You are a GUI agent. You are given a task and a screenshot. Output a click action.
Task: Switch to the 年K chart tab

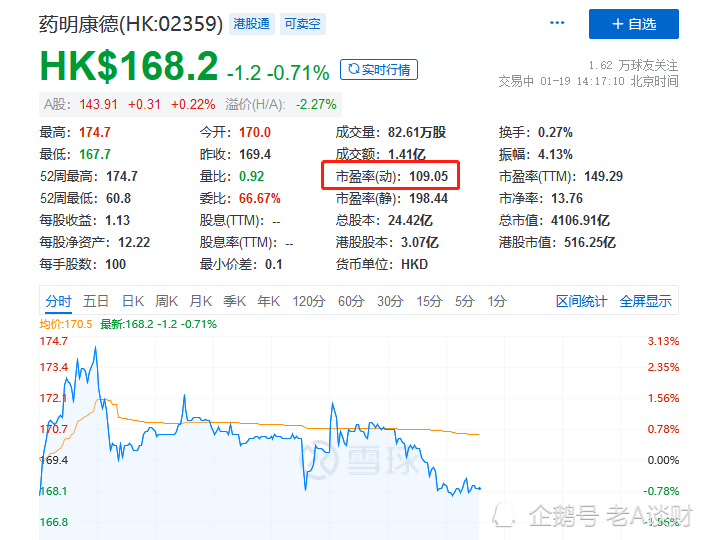[x=269, y=301]
